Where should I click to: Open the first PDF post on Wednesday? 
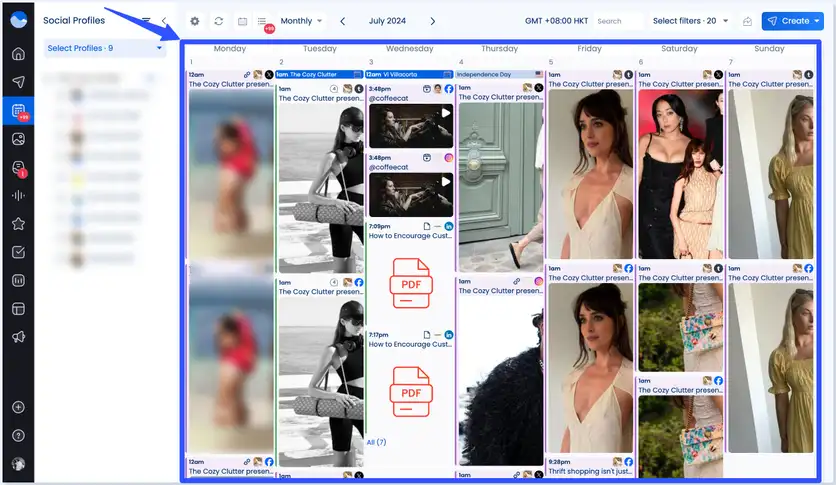click(410, 278)
